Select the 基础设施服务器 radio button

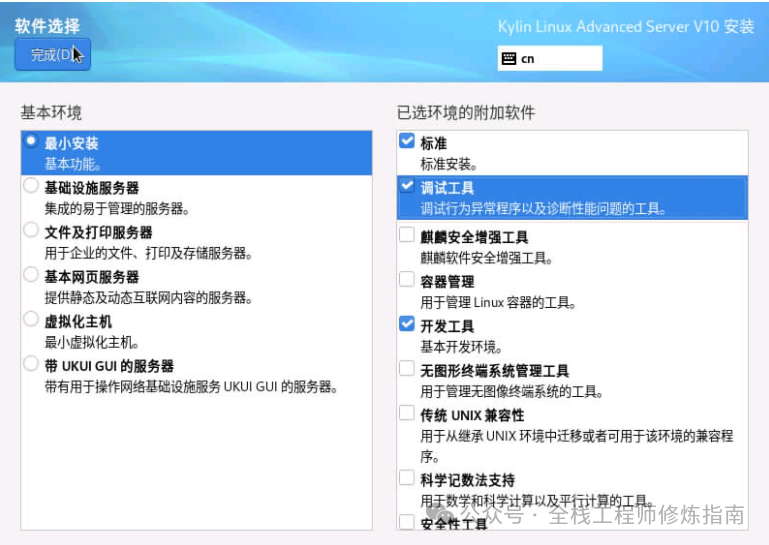[31, 185]
